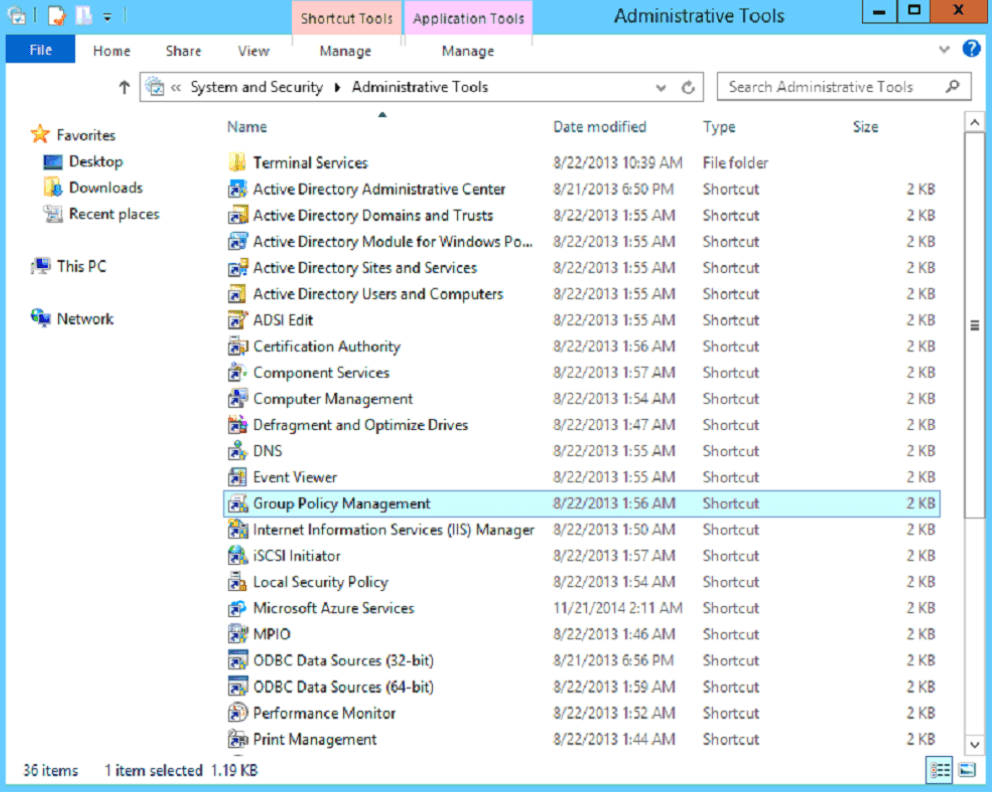Click the Performance Monitor icon
The image size is (992, 792).
pyautogui.click(x=237, y=713)
